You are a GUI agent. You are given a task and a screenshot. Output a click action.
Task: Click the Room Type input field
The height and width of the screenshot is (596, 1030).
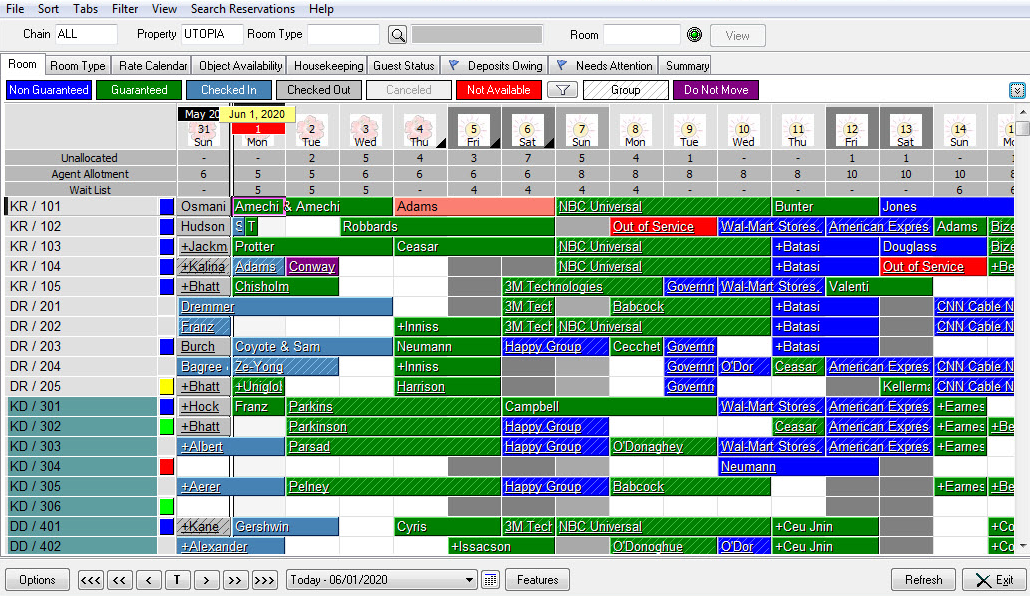pyautogui.click(x=343, y=34)
